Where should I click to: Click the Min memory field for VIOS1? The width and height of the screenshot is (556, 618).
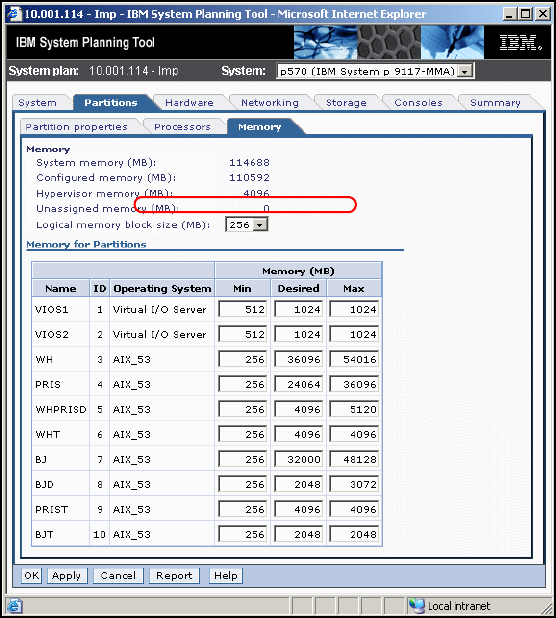tap(242, 309)
